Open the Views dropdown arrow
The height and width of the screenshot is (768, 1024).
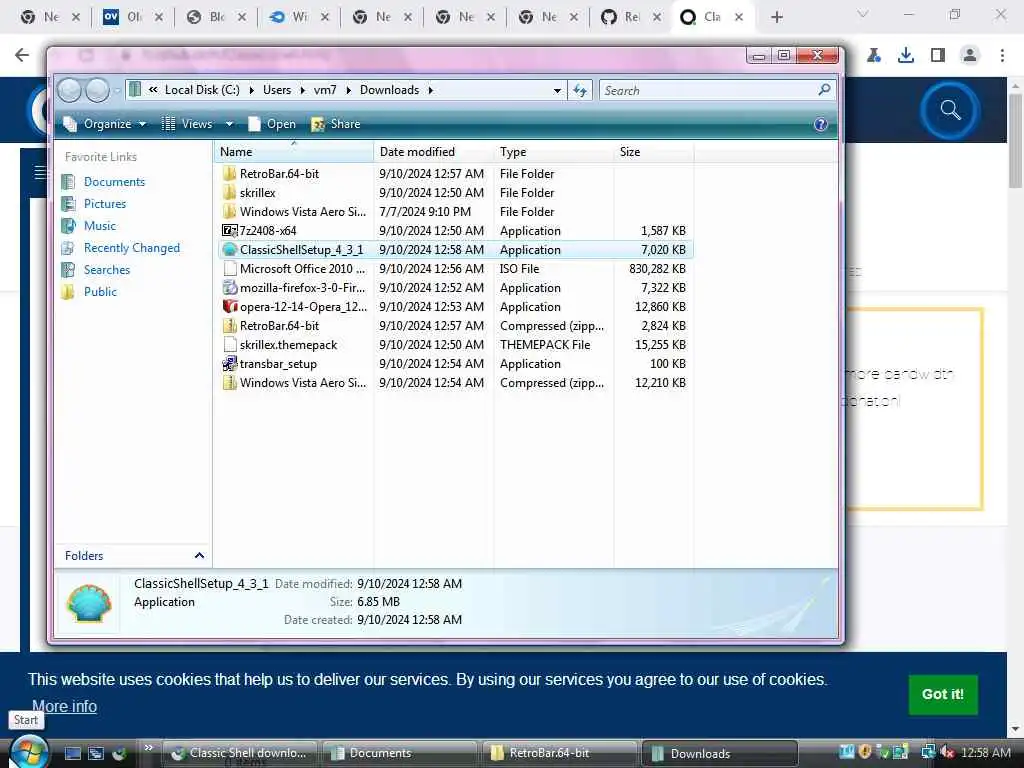coord(229,123)
